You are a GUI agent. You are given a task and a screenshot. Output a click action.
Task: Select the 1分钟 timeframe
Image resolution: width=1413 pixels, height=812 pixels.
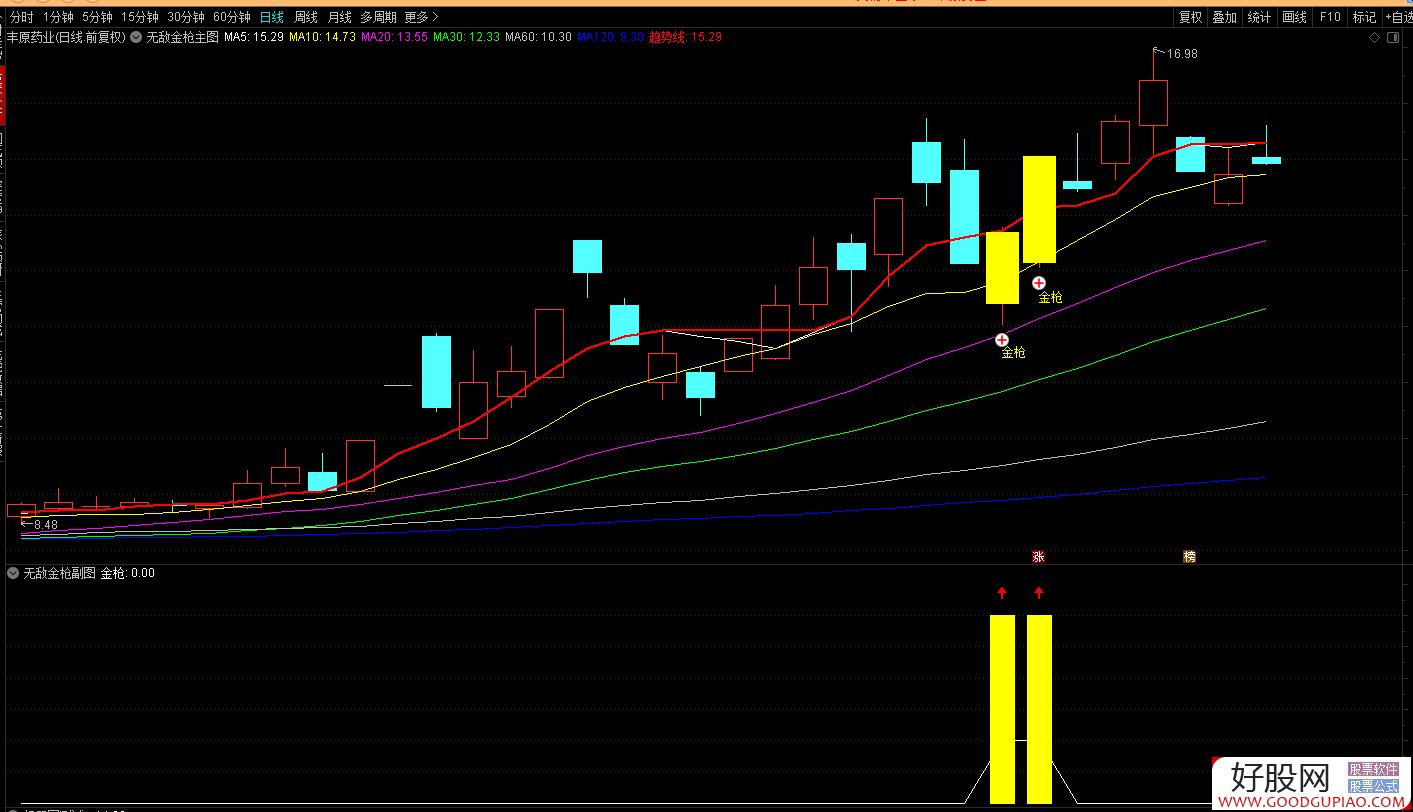(58, 17)
